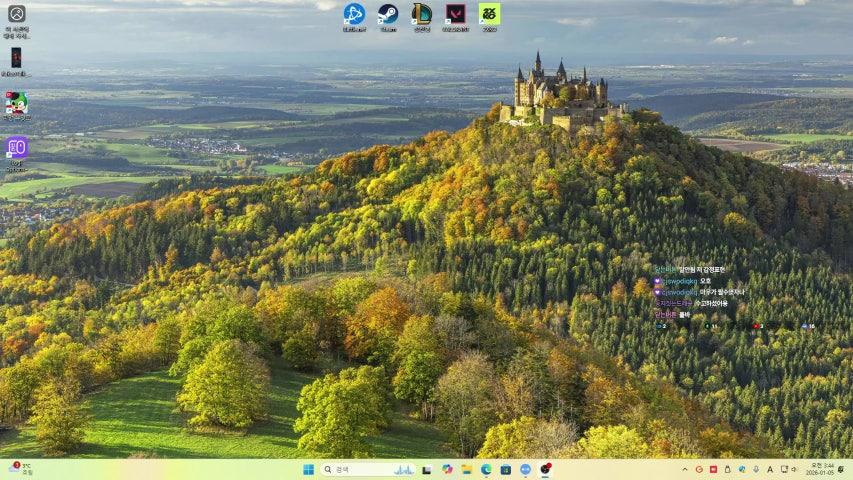Launch Steam from the desktop
This screenshot has width=853, height=480.
point(388,14)
